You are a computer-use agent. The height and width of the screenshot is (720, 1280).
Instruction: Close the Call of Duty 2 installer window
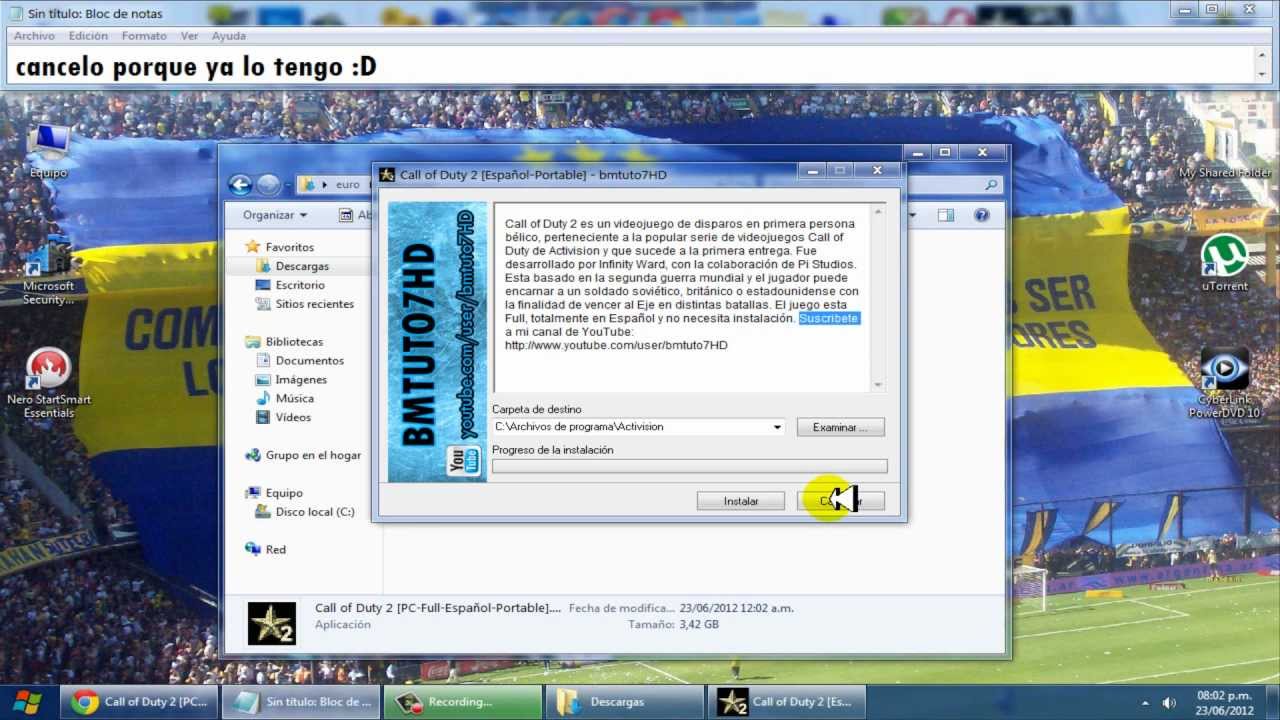pyautogui.click(x=877, y=171)
